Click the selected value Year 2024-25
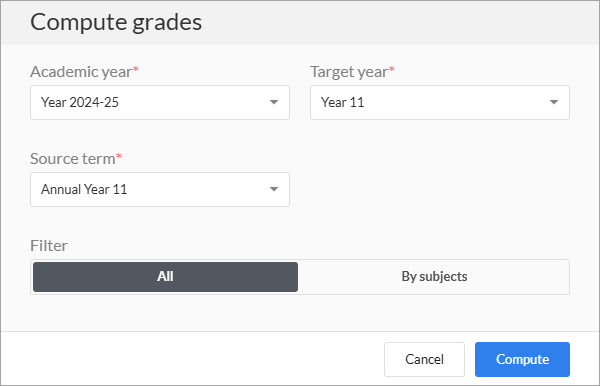600x386 pixels. click(x=80, y=103)
